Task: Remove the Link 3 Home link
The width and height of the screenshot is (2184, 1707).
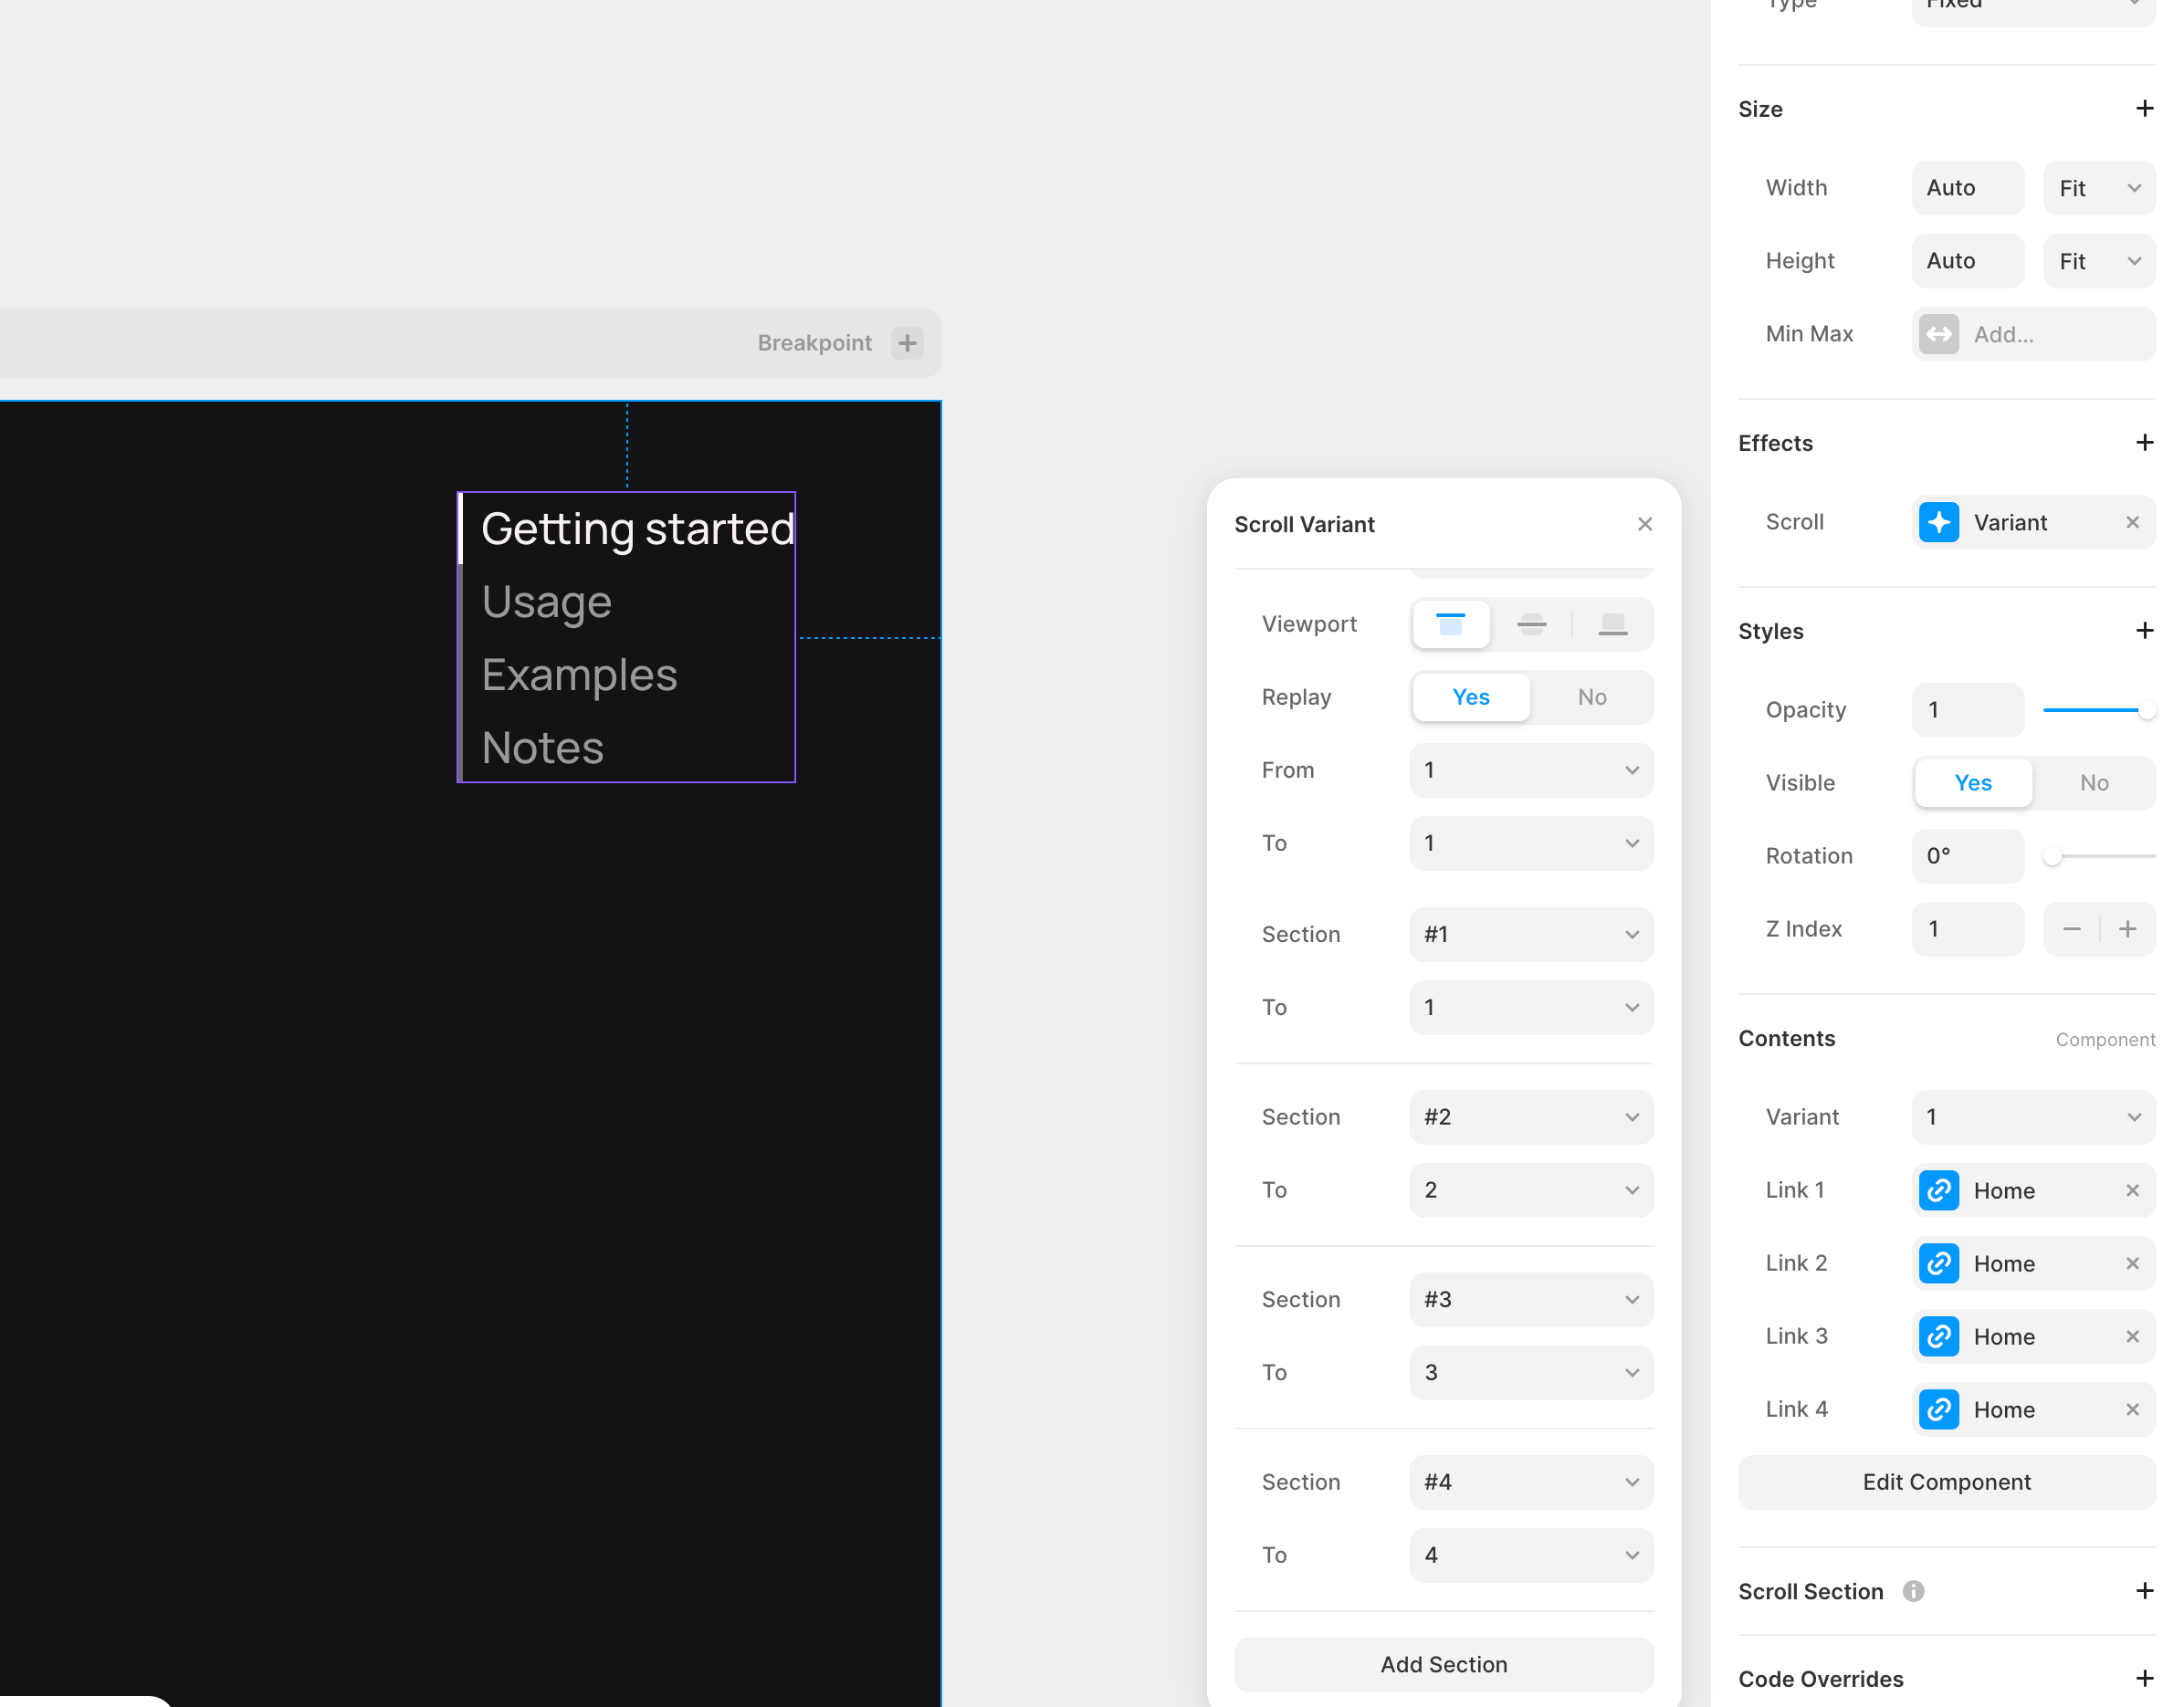Action: click(2132, 1336)
